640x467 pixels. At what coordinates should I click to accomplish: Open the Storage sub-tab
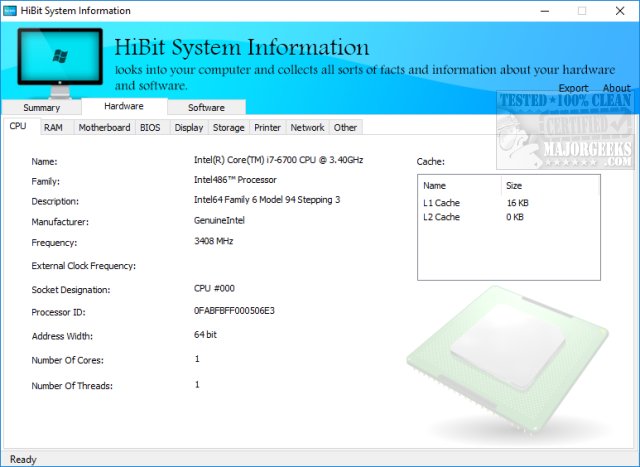coord(229,127)
